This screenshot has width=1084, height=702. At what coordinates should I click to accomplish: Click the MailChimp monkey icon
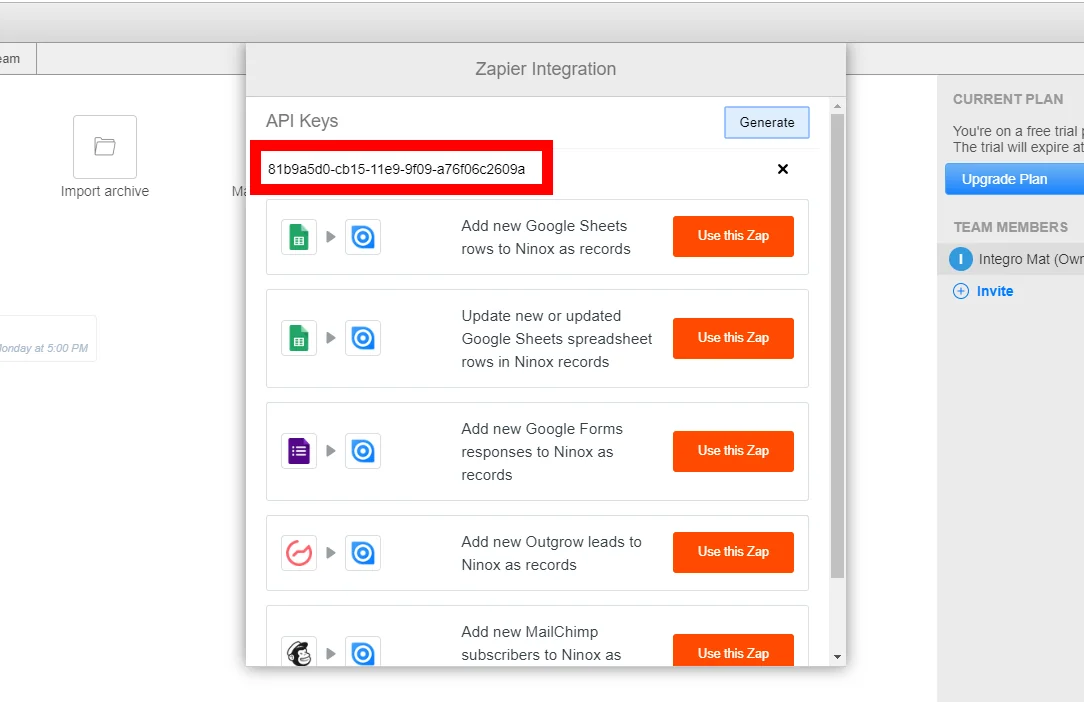(299, 652)
